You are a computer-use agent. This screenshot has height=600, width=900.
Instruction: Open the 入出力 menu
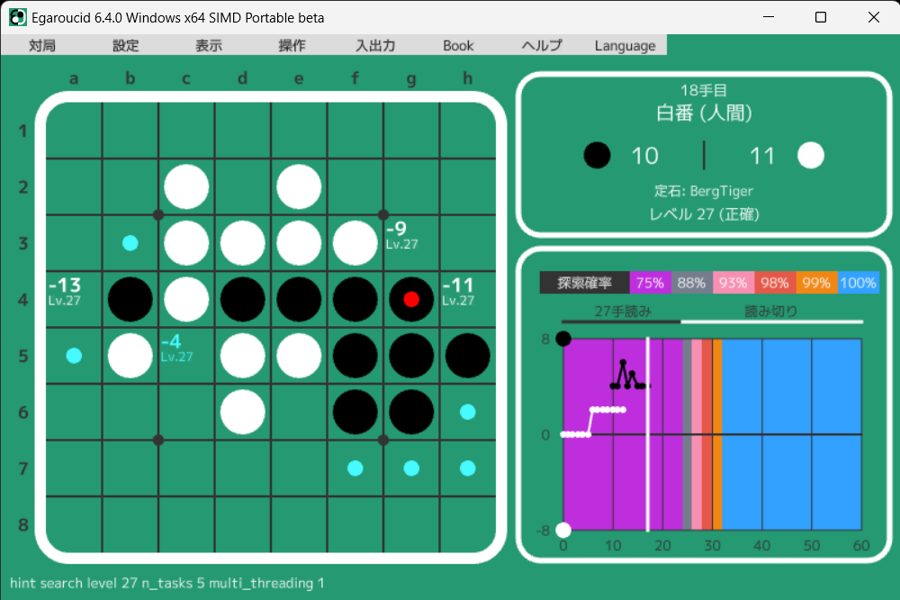click(x=376, y=45)
